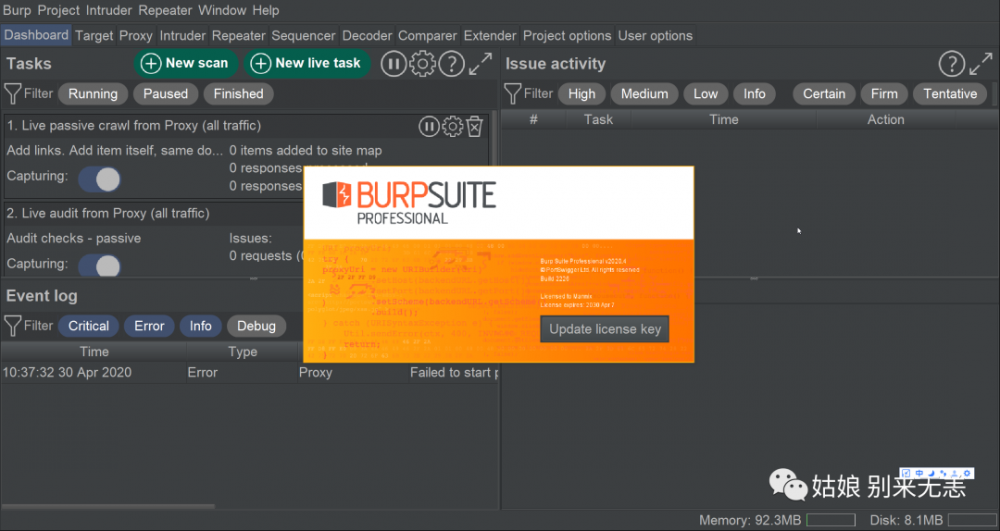Sort issues by the Action column header
The image size is (1000, 531).
tap(885, 119)
